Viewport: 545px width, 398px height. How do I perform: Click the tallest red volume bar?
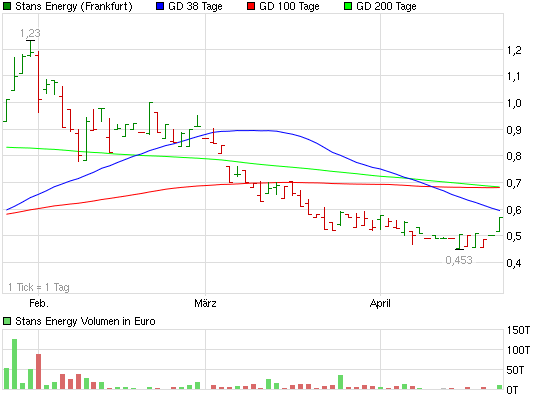[x=39, y=372]
